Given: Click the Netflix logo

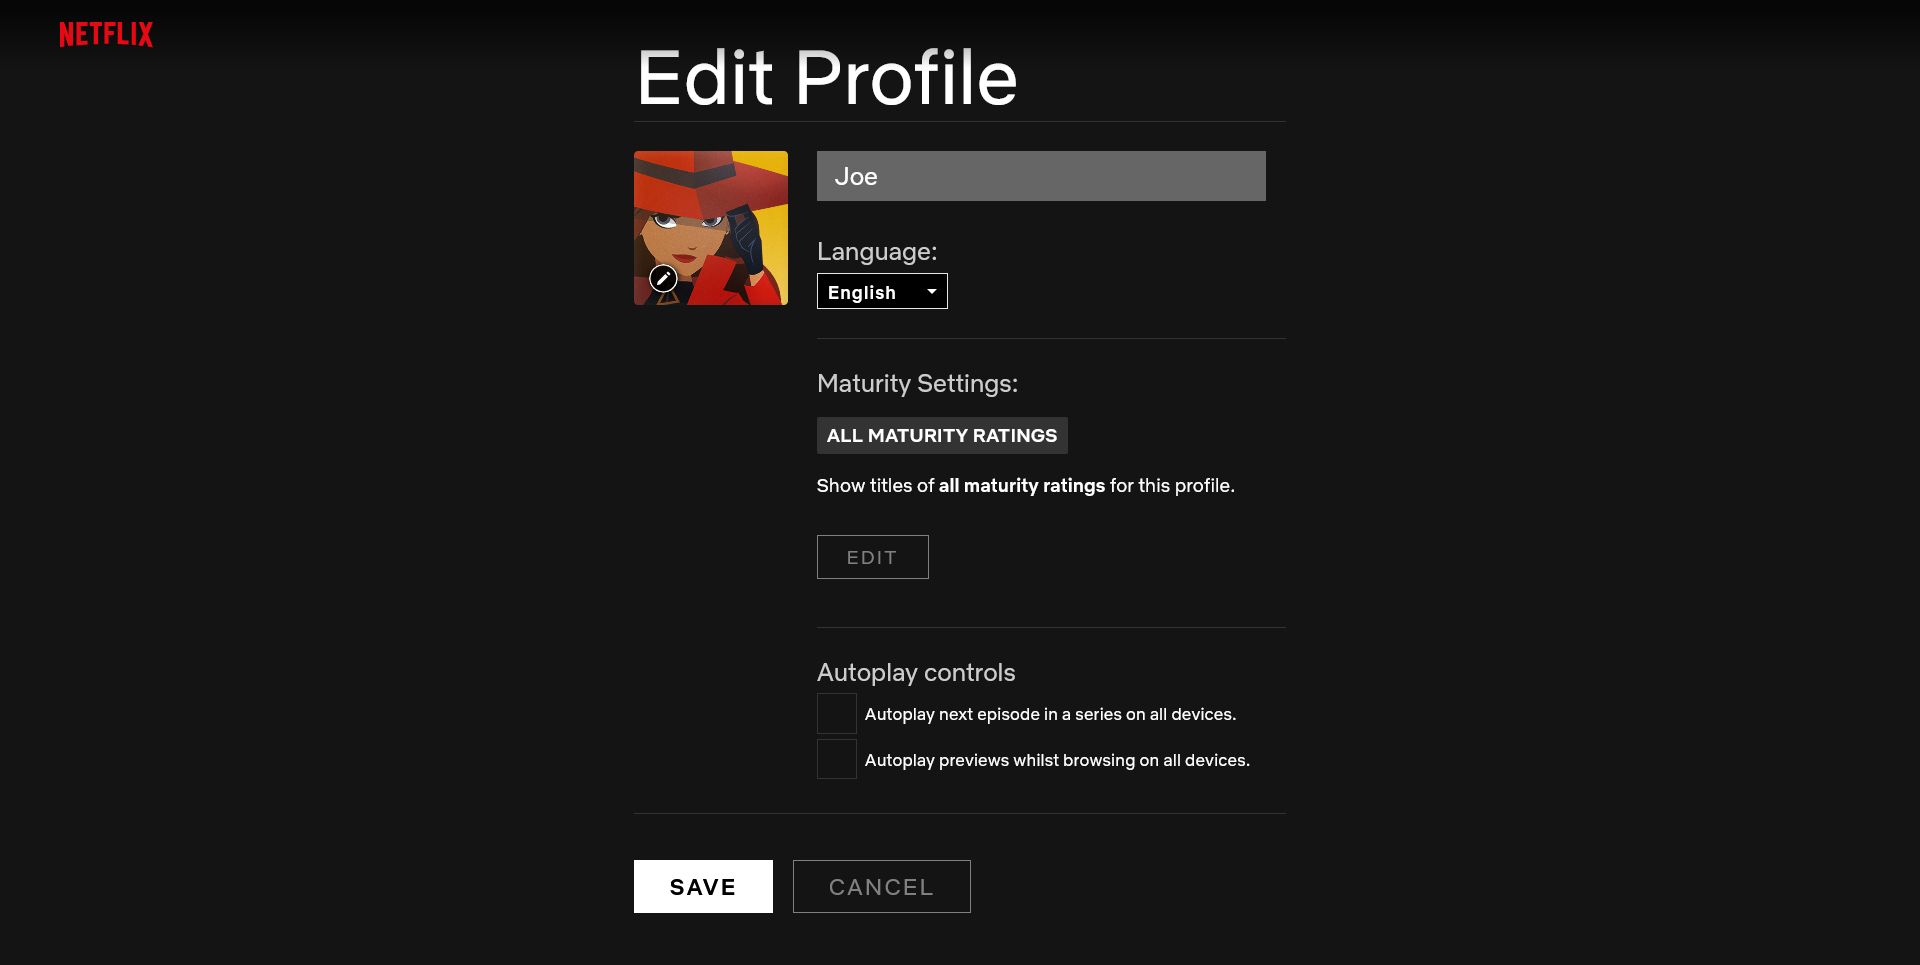Looking at the screenshot, I should coord(105,33).
